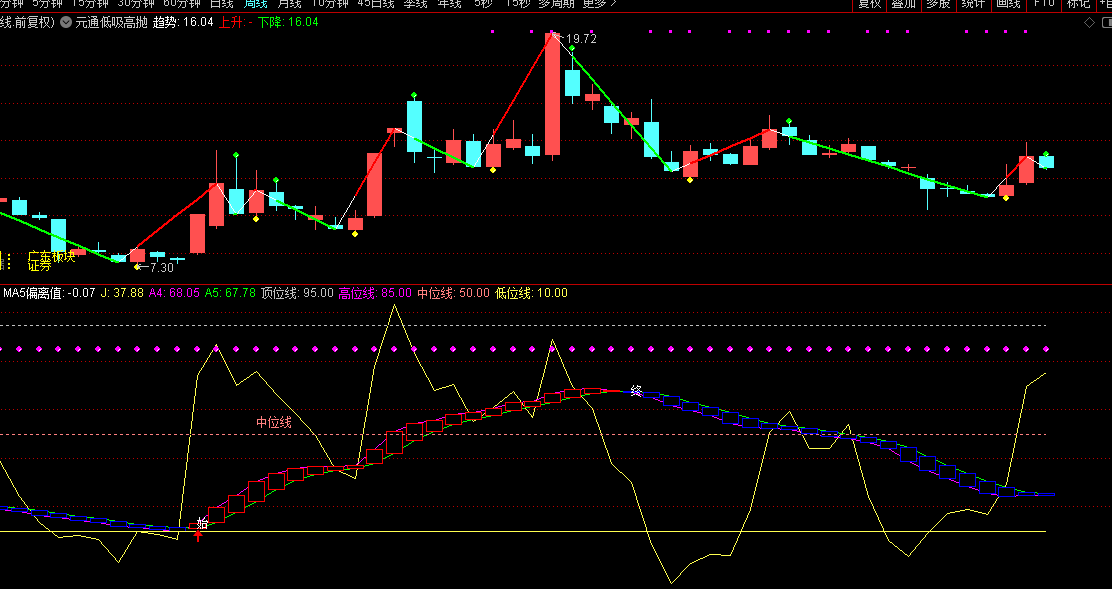Select the 30分钟 period tab
Screen dimensions: 1112x589
pos(135,4)
